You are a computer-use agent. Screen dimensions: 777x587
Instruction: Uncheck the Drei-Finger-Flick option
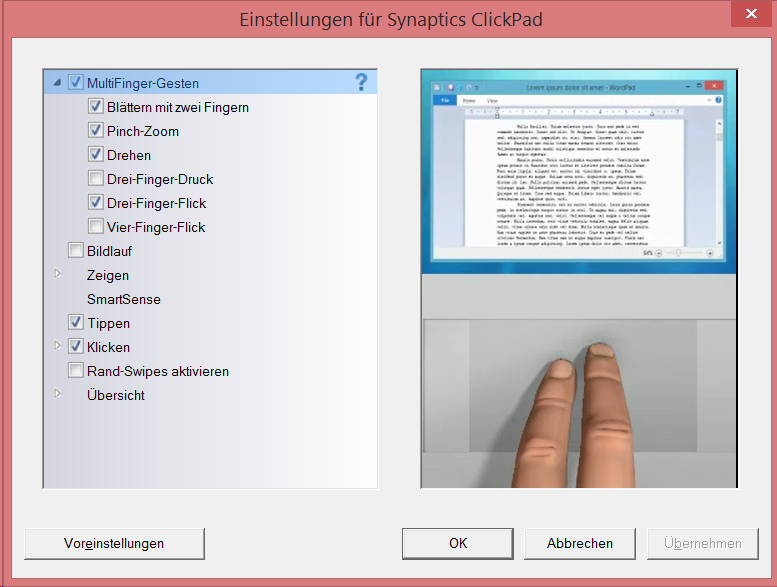[x=96, y=202]
